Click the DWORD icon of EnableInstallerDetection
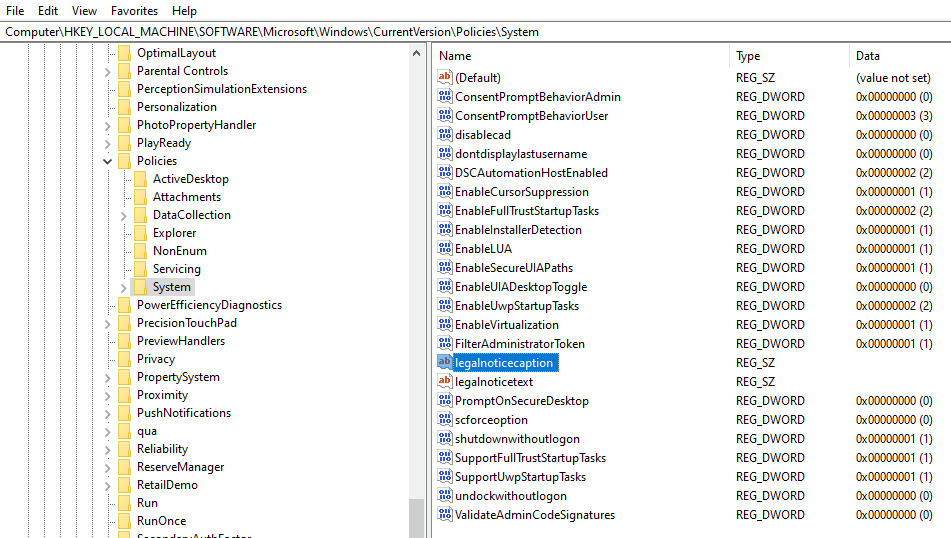The image size is (951, 538). 445,229
